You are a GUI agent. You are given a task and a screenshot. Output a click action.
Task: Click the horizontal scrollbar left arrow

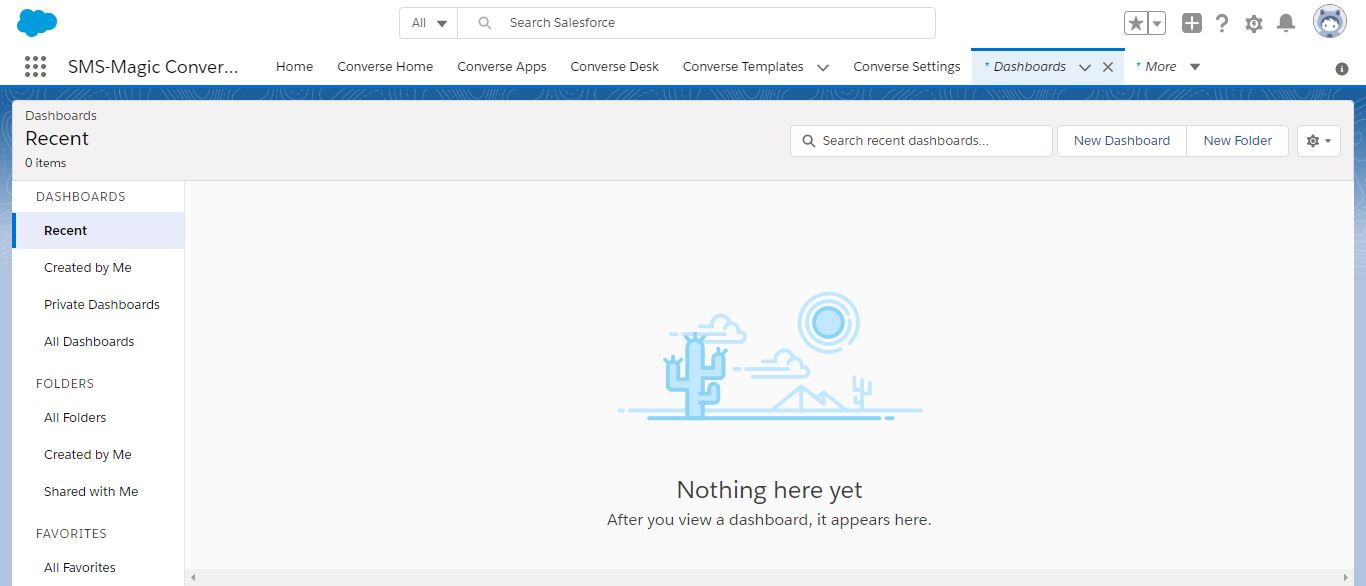193,577
